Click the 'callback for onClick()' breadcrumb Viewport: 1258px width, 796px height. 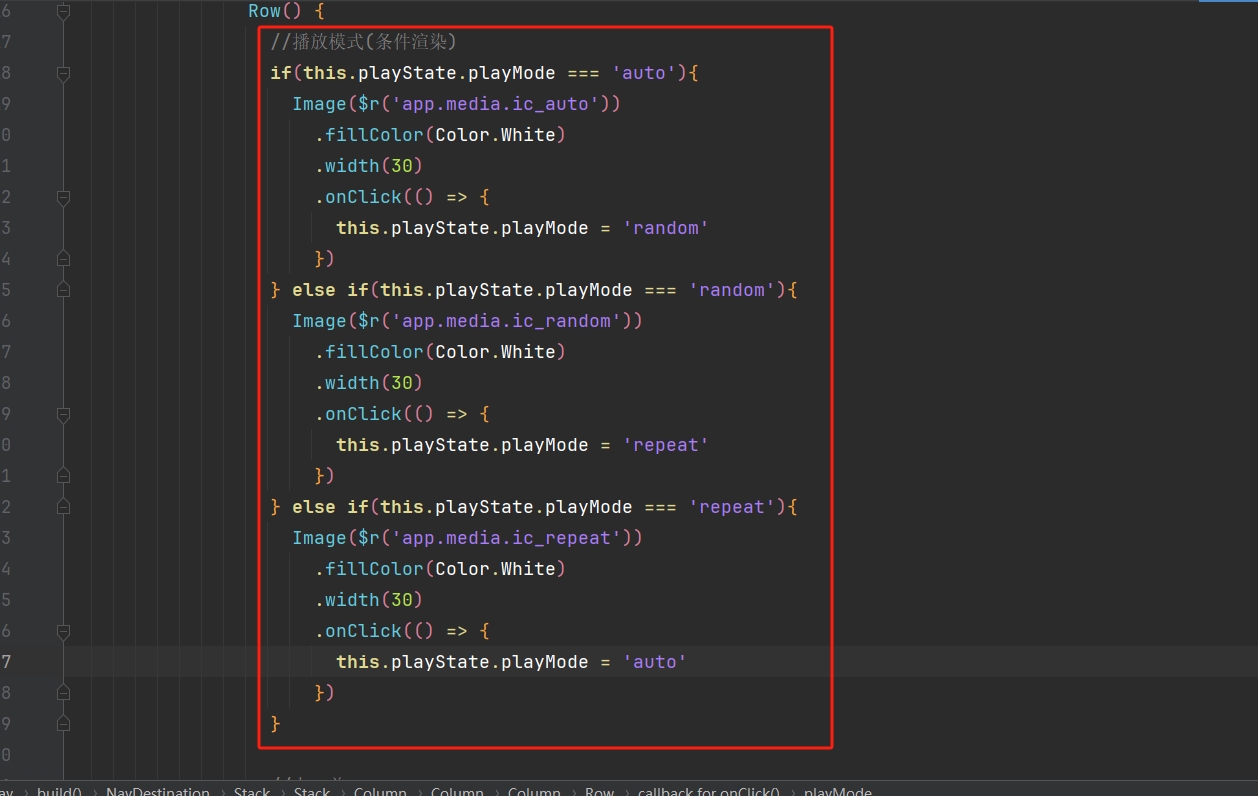coord(708,791)
